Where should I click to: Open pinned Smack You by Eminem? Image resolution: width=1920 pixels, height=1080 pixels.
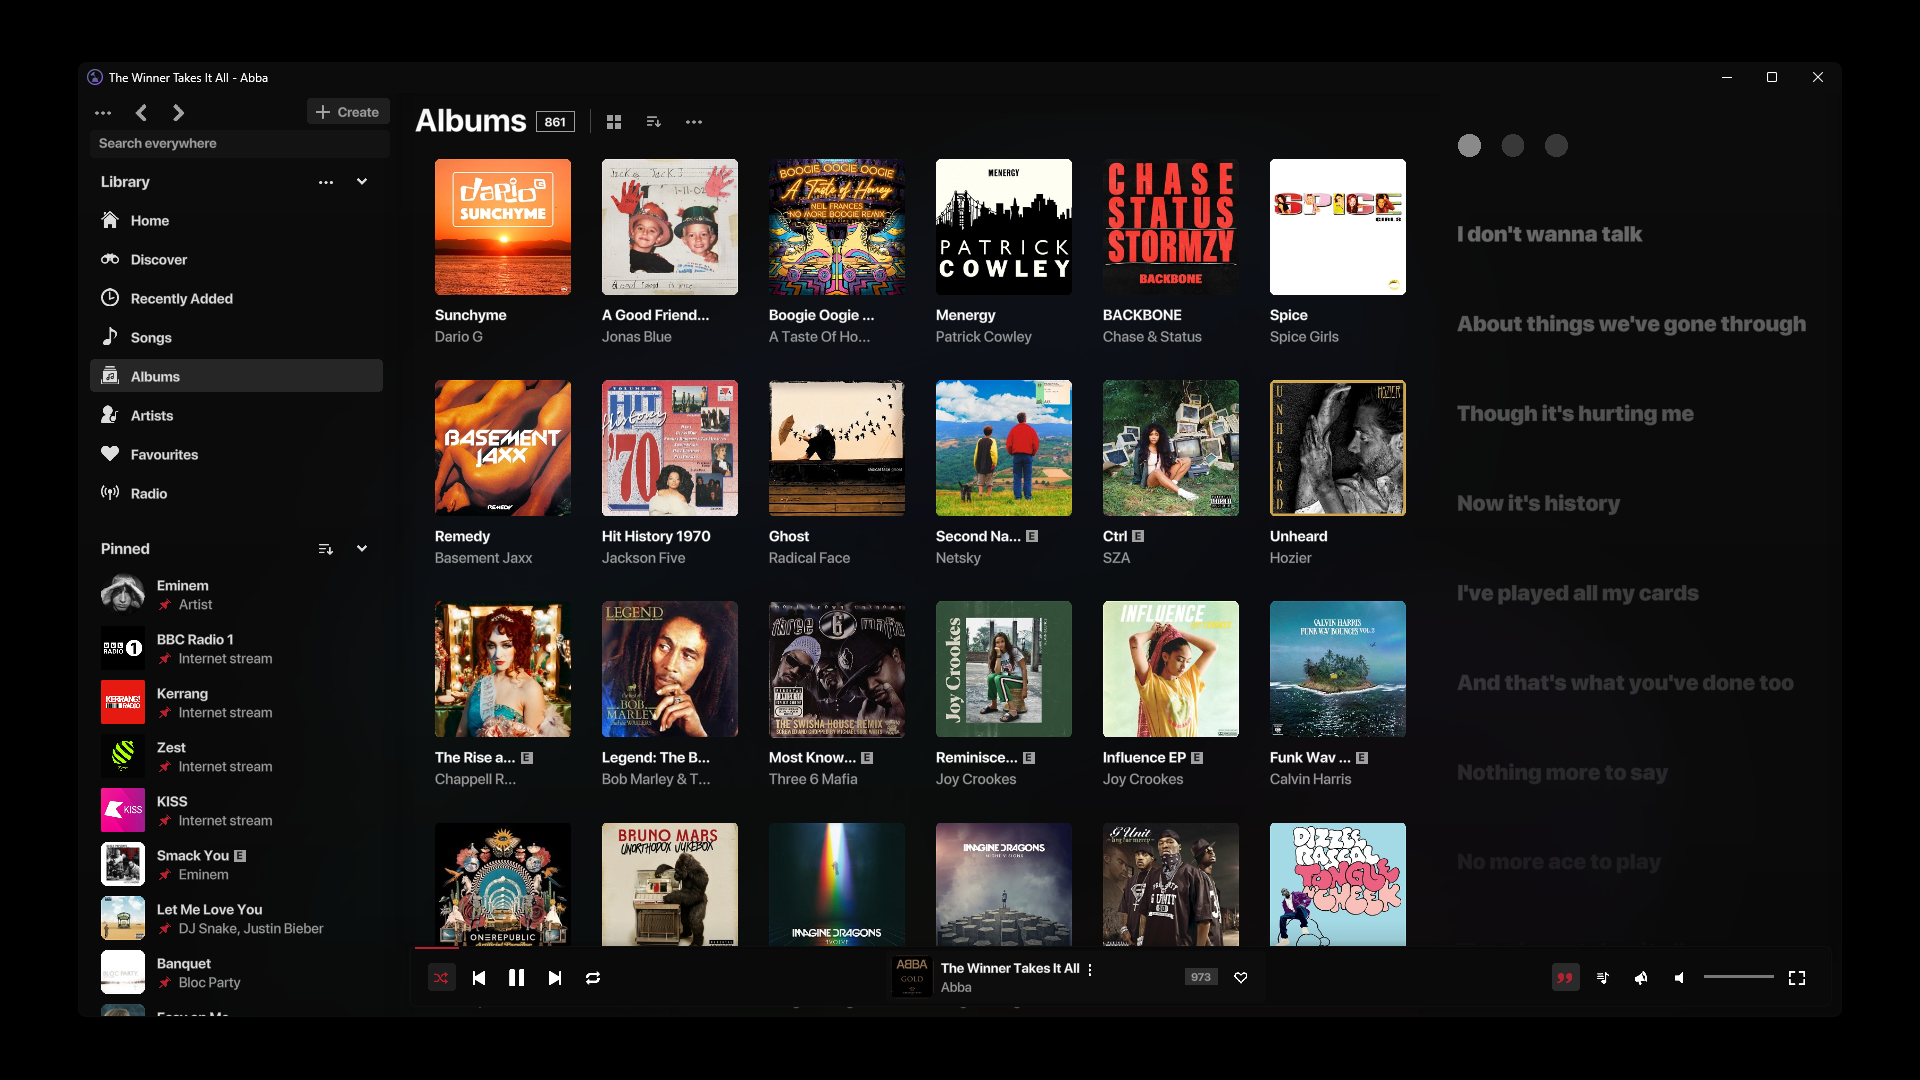coord(236,864)
